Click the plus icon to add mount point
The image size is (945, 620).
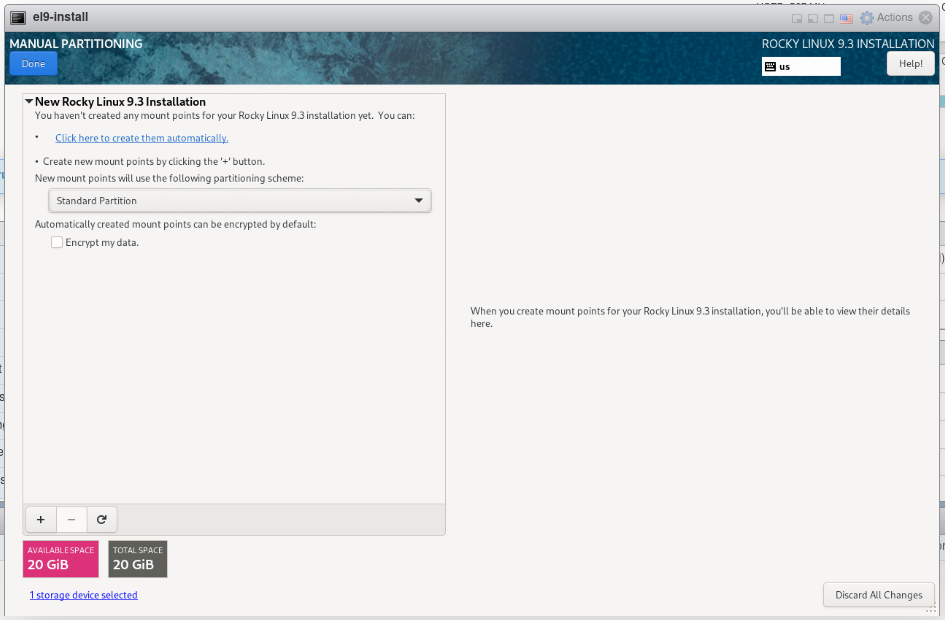click(41, 519)
